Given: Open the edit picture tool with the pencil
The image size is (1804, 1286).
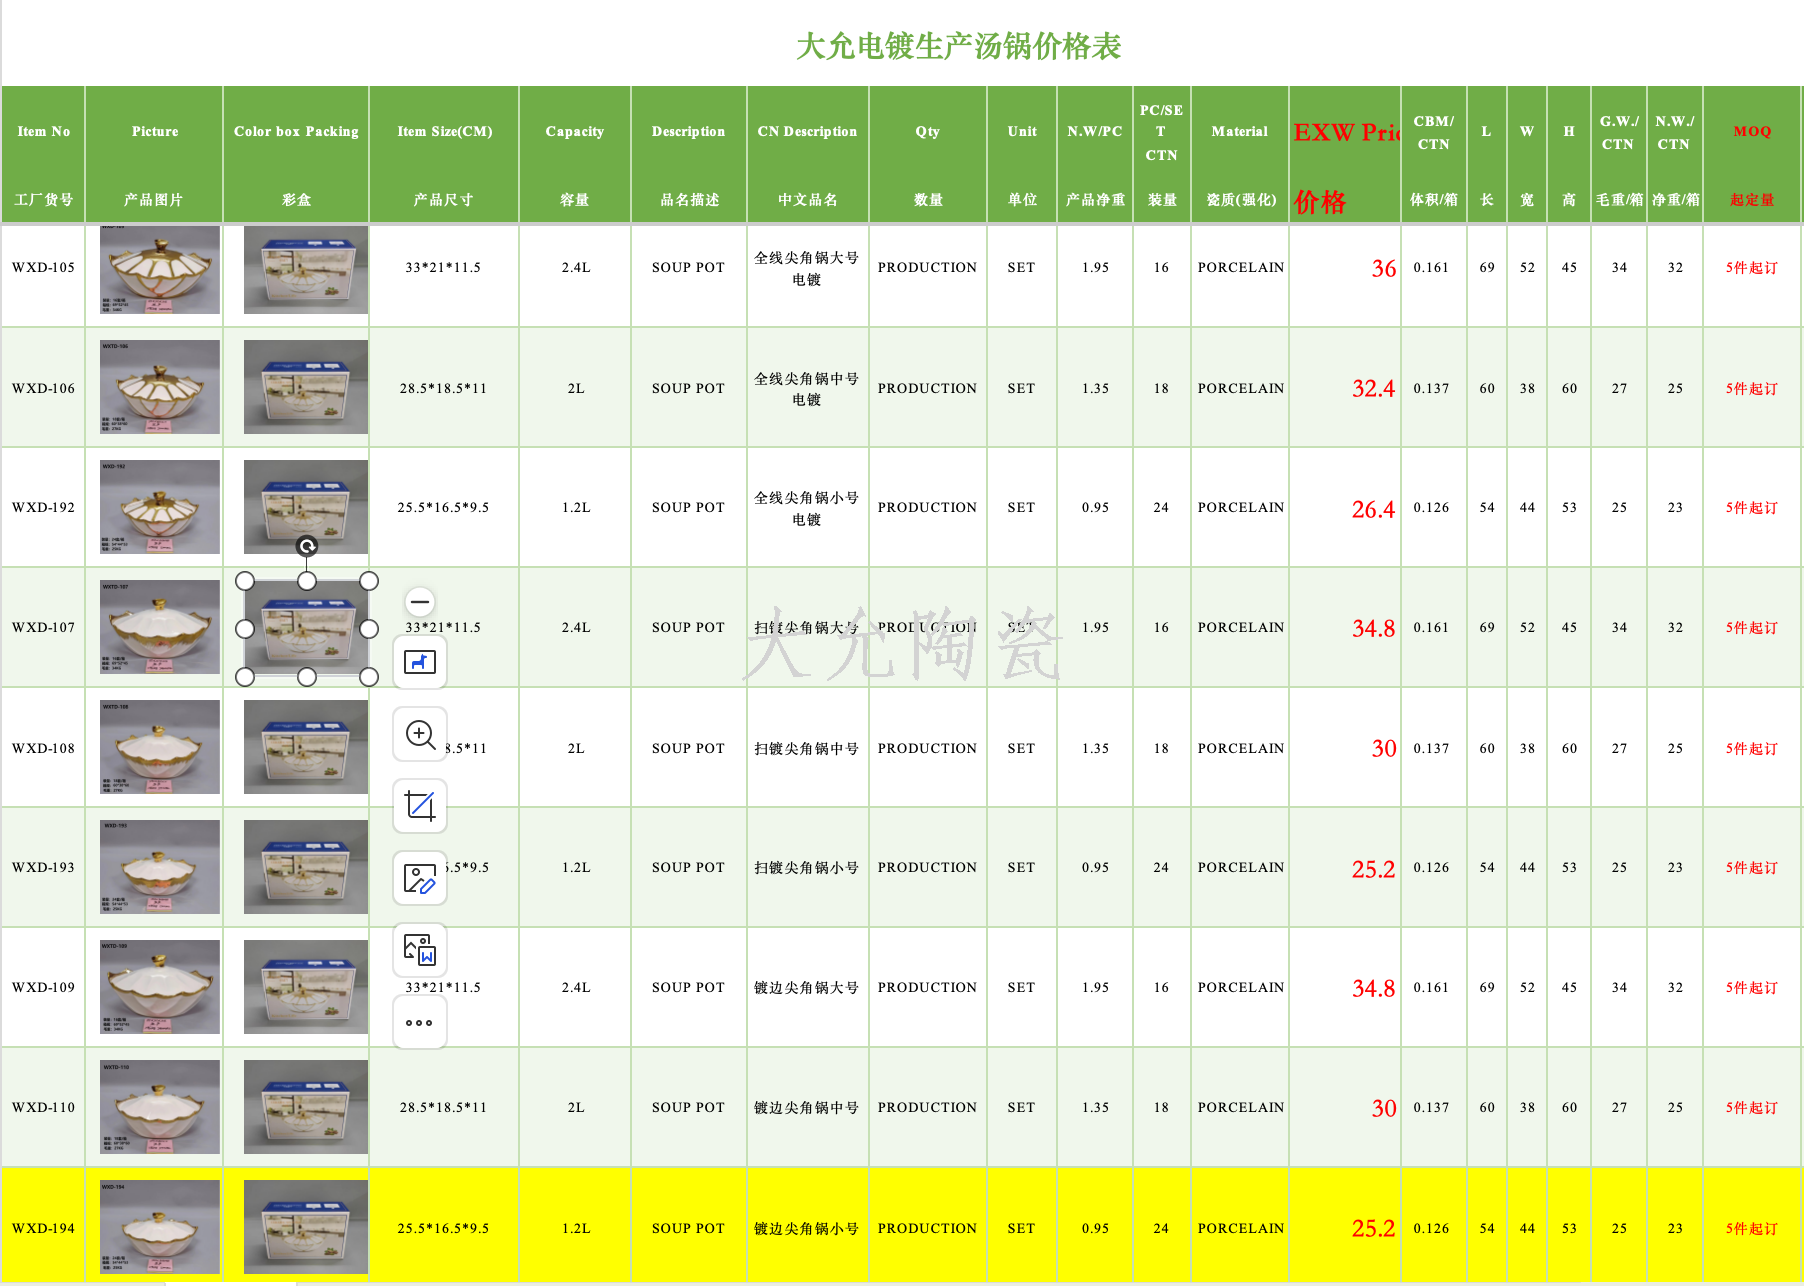Looking at the screenshot, I should tap(420, 878).
